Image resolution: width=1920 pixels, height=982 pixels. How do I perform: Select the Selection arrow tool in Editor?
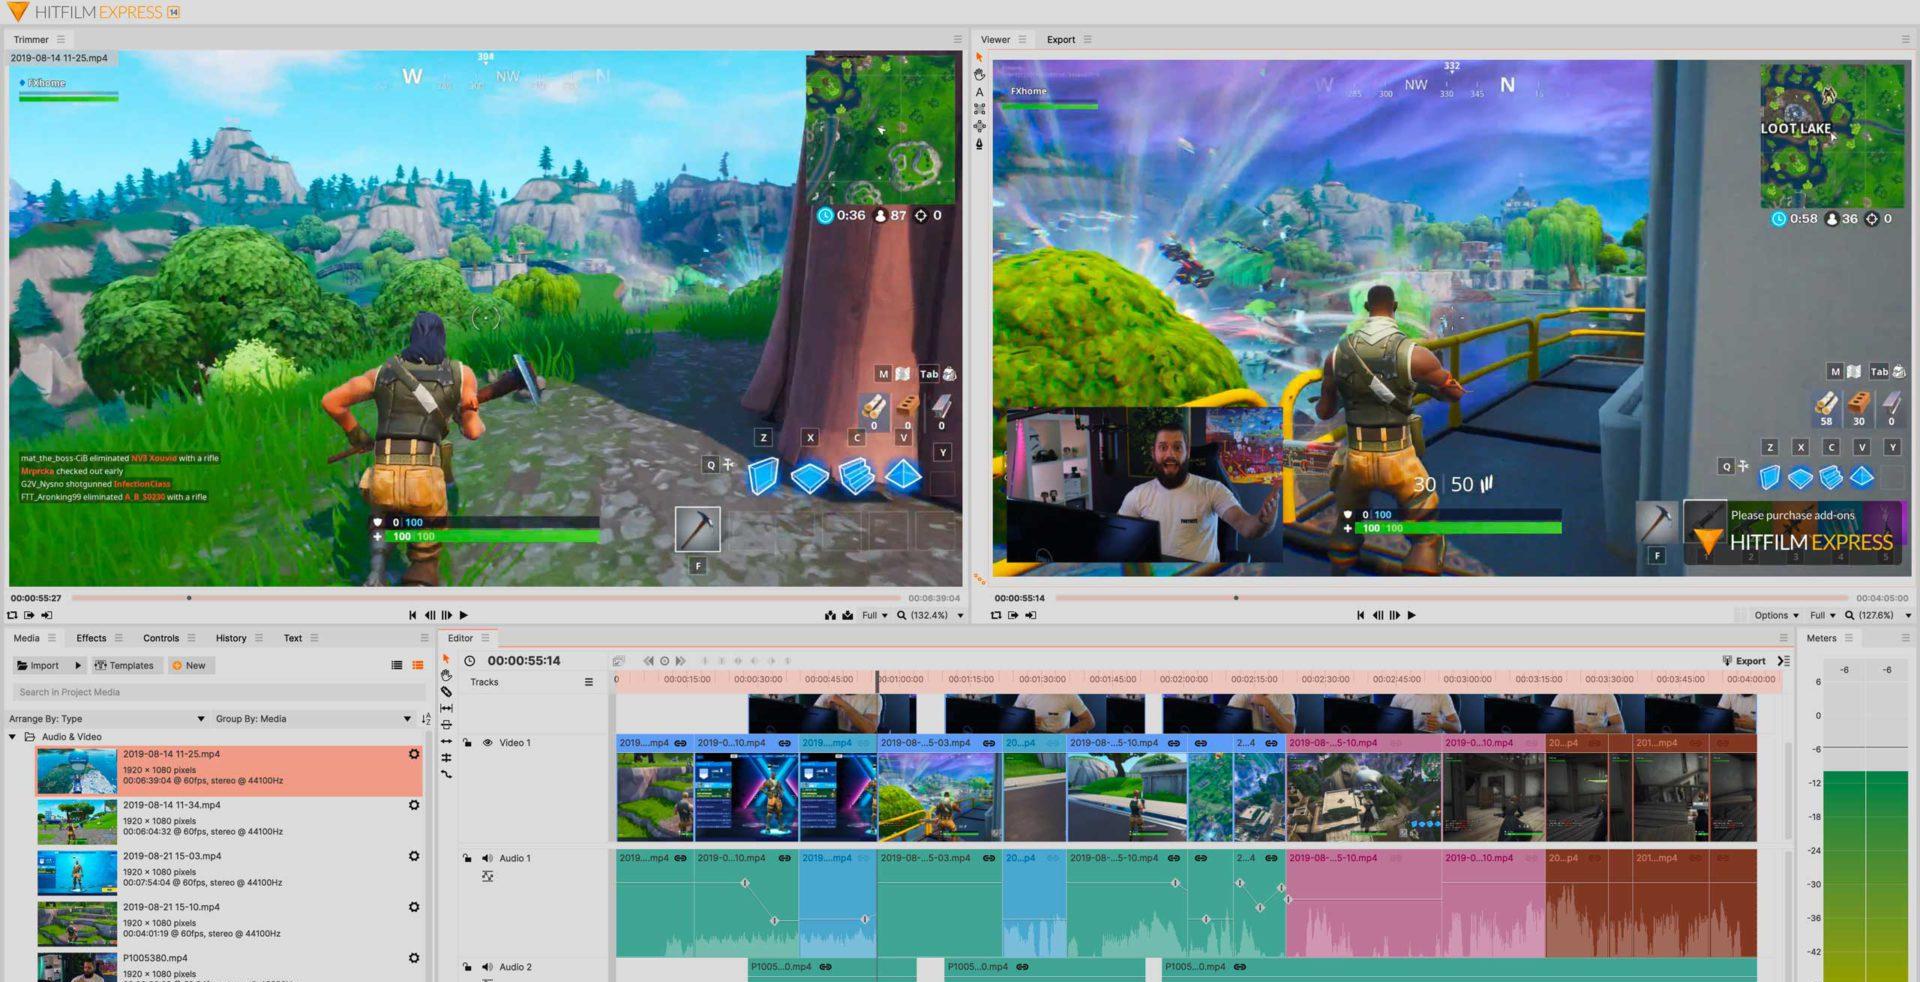[x=446, y=659]
